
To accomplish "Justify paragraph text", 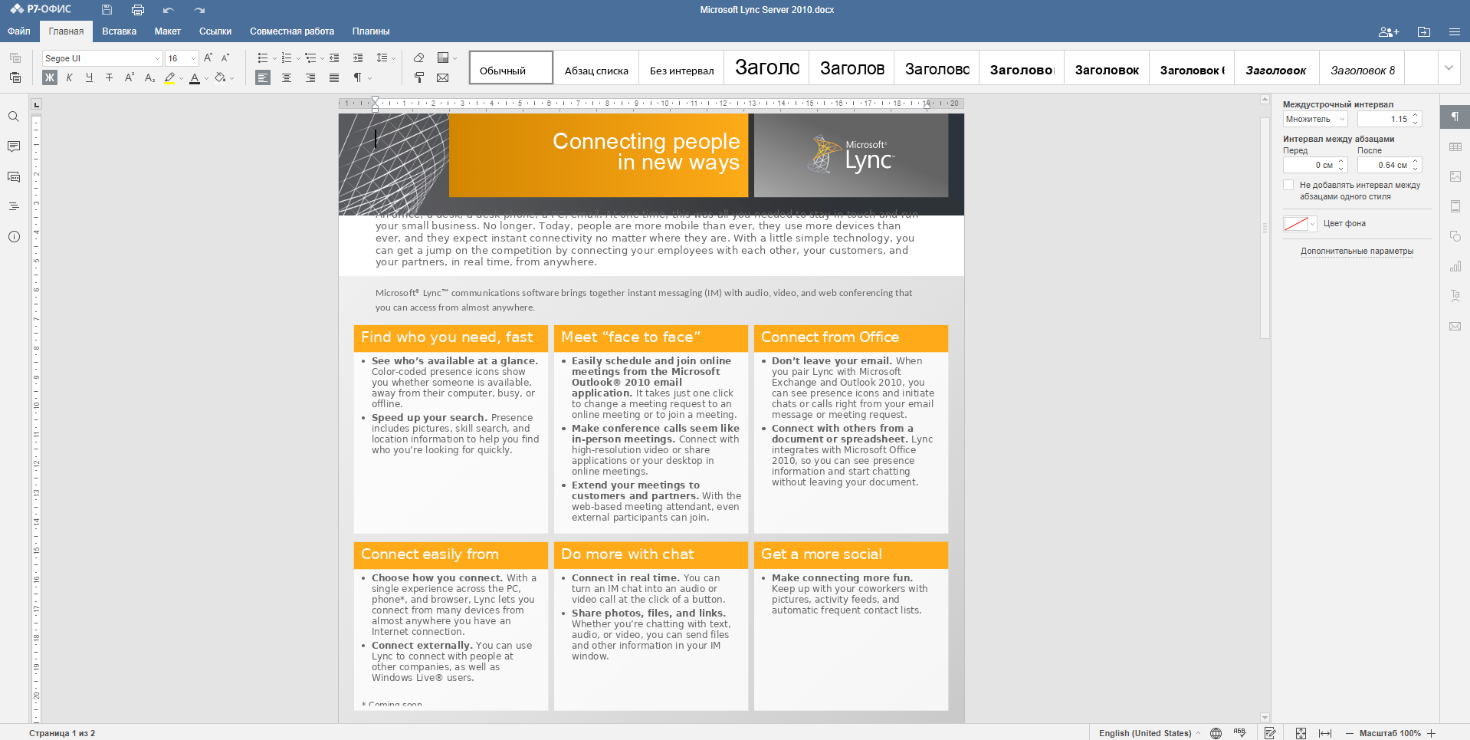I will point(334,77).
